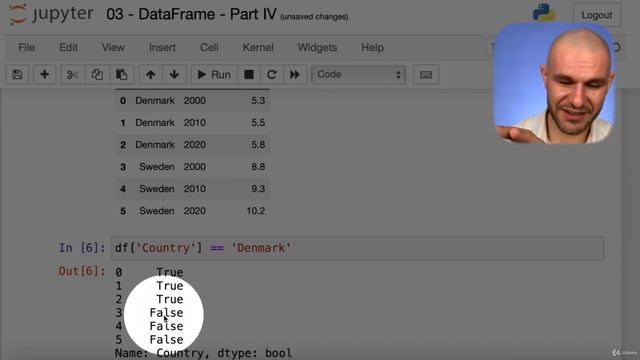This screenshot has width=640, height=360.
Task: Click Sweden in the 2020 row
Action: [x=157, y=211]
